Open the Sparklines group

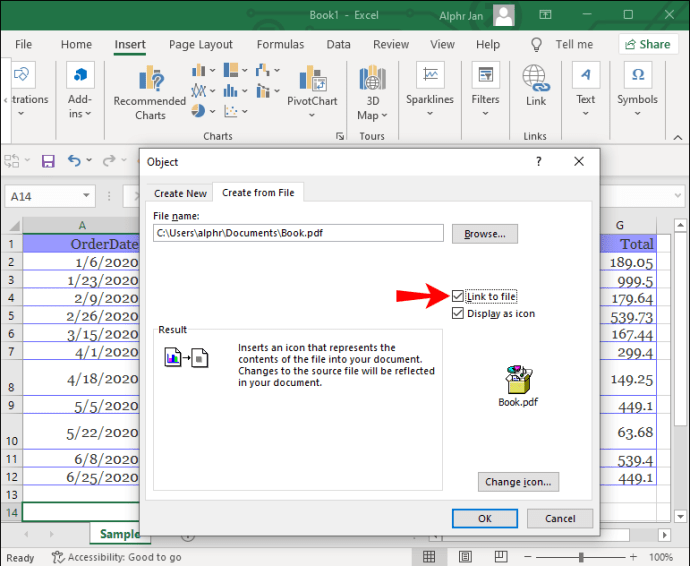click(429, 90)
